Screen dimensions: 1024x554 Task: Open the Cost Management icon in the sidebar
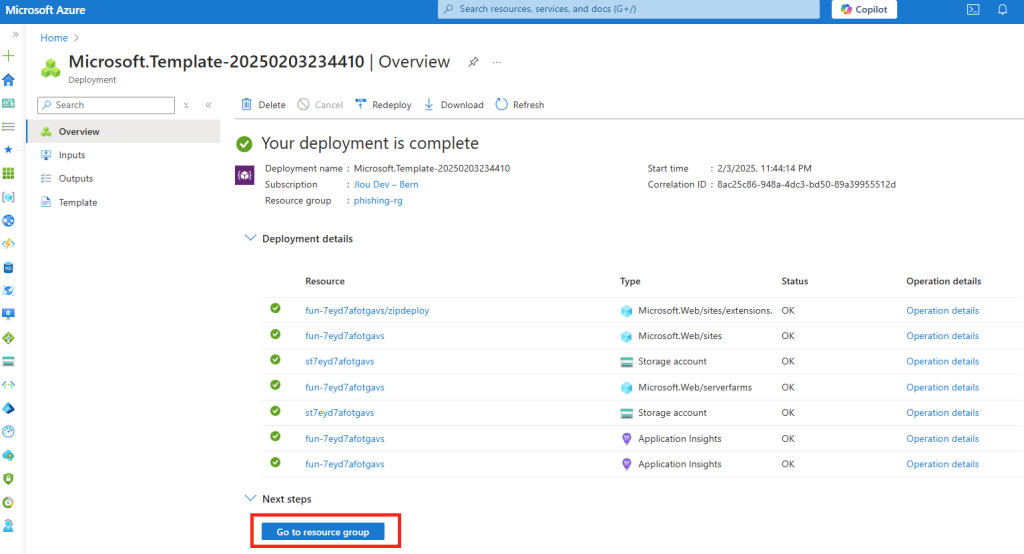(x=8, y=502)
